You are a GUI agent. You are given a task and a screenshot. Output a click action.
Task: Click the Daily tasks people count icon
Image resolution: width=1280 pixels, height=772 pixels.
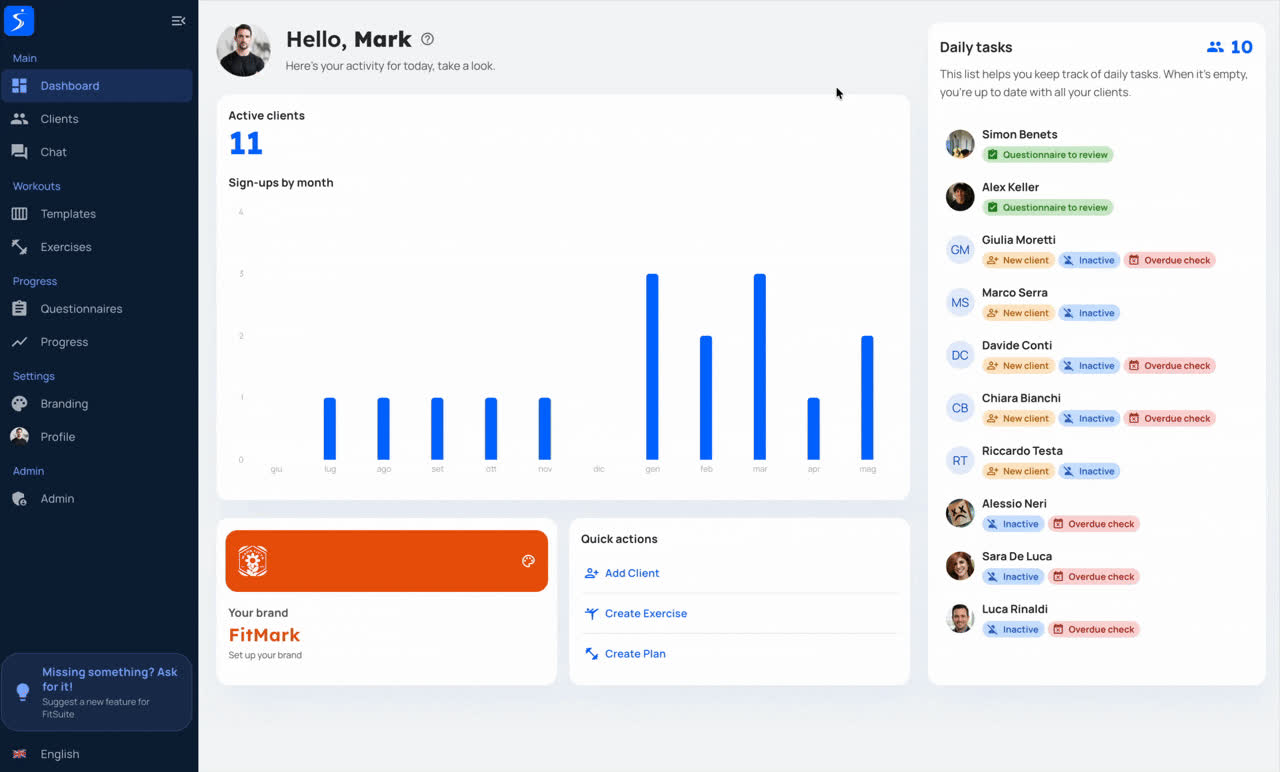pos(1215,47)
